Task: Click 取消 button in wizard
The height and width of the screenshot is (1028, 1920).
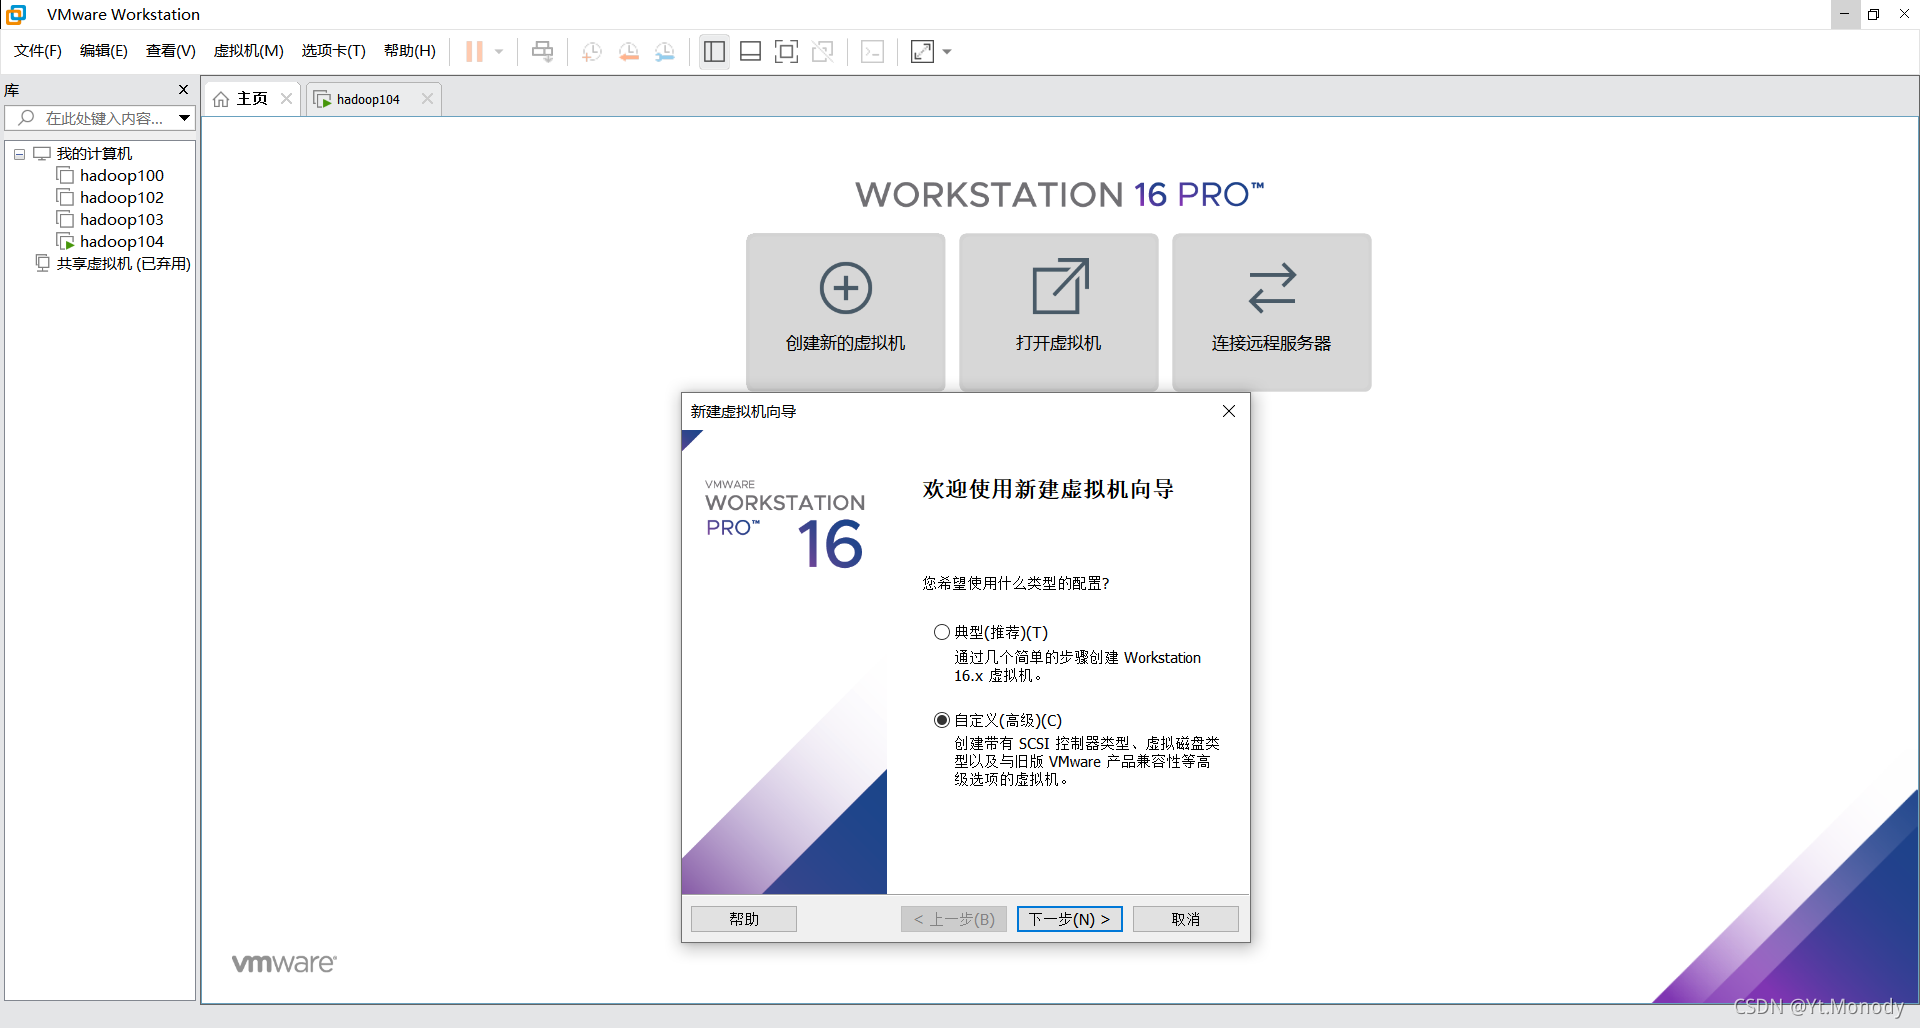Action: click(1186, 919)
